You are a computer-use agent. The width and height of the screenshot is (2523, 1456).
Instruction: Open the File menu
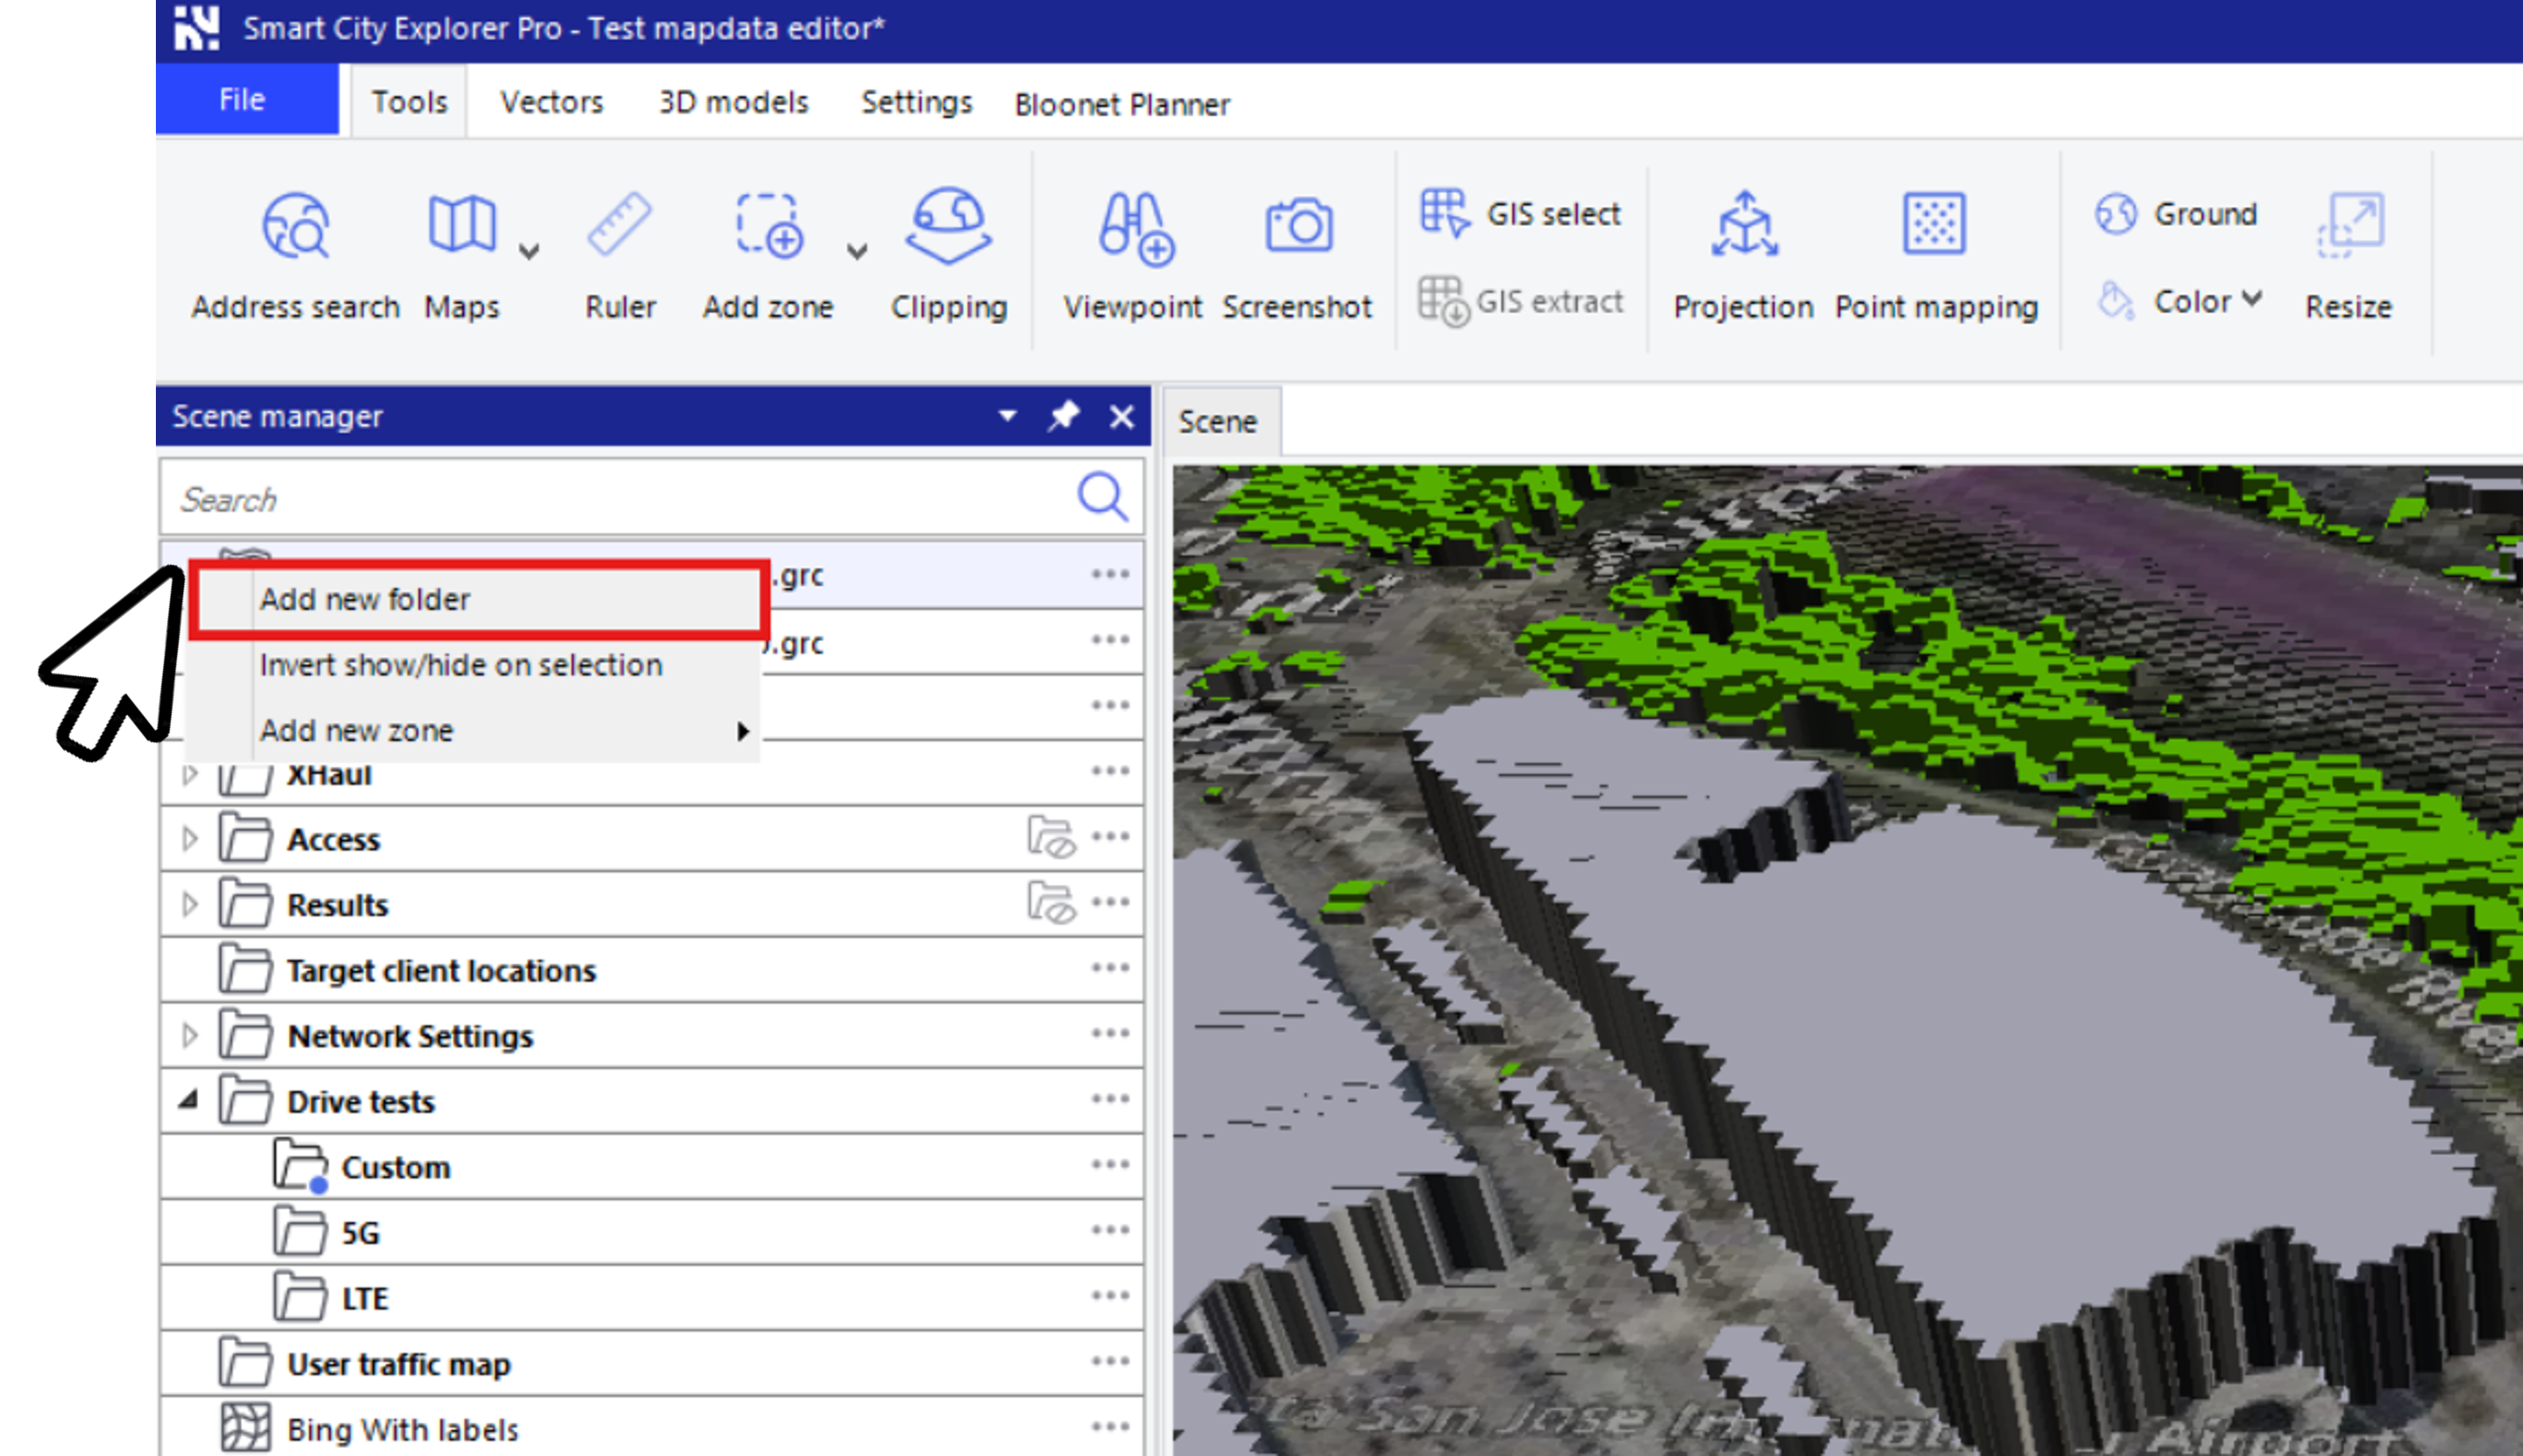(247, 99)
